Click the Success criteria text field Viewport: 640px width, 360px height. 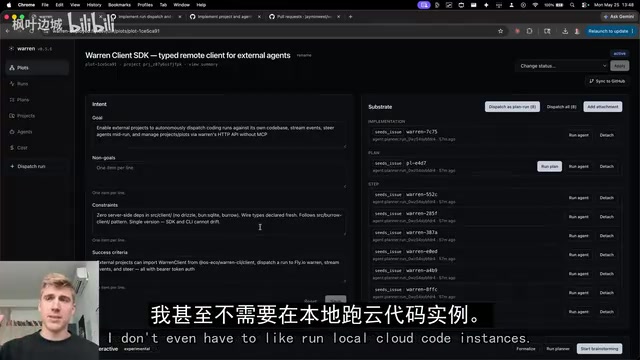click(219, 270)
